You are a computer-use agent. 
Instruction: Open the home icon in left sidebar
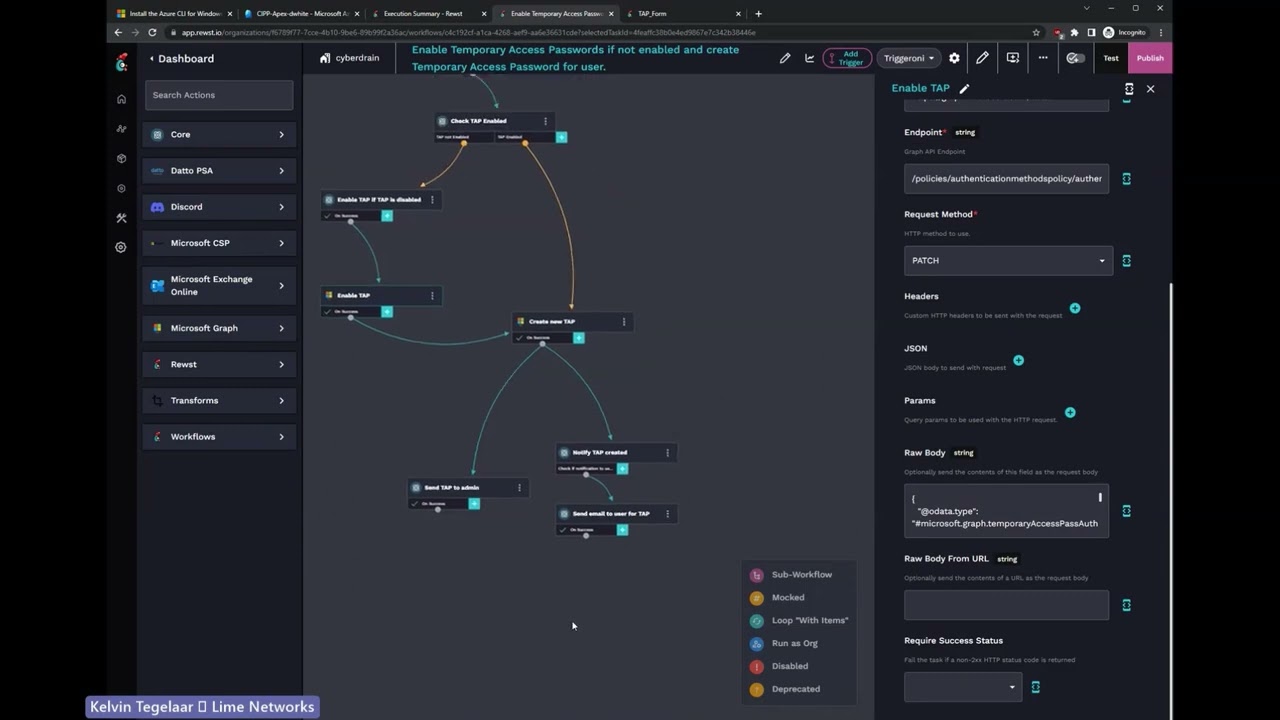121,99
